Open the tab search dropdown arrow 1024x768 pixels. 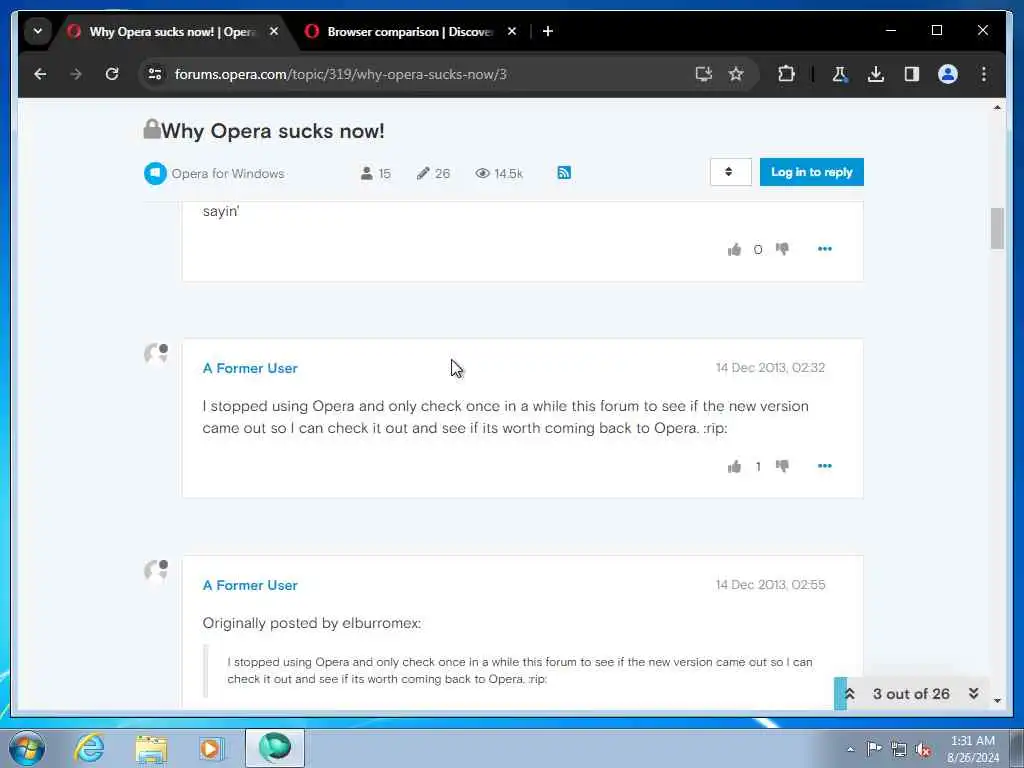38,31
